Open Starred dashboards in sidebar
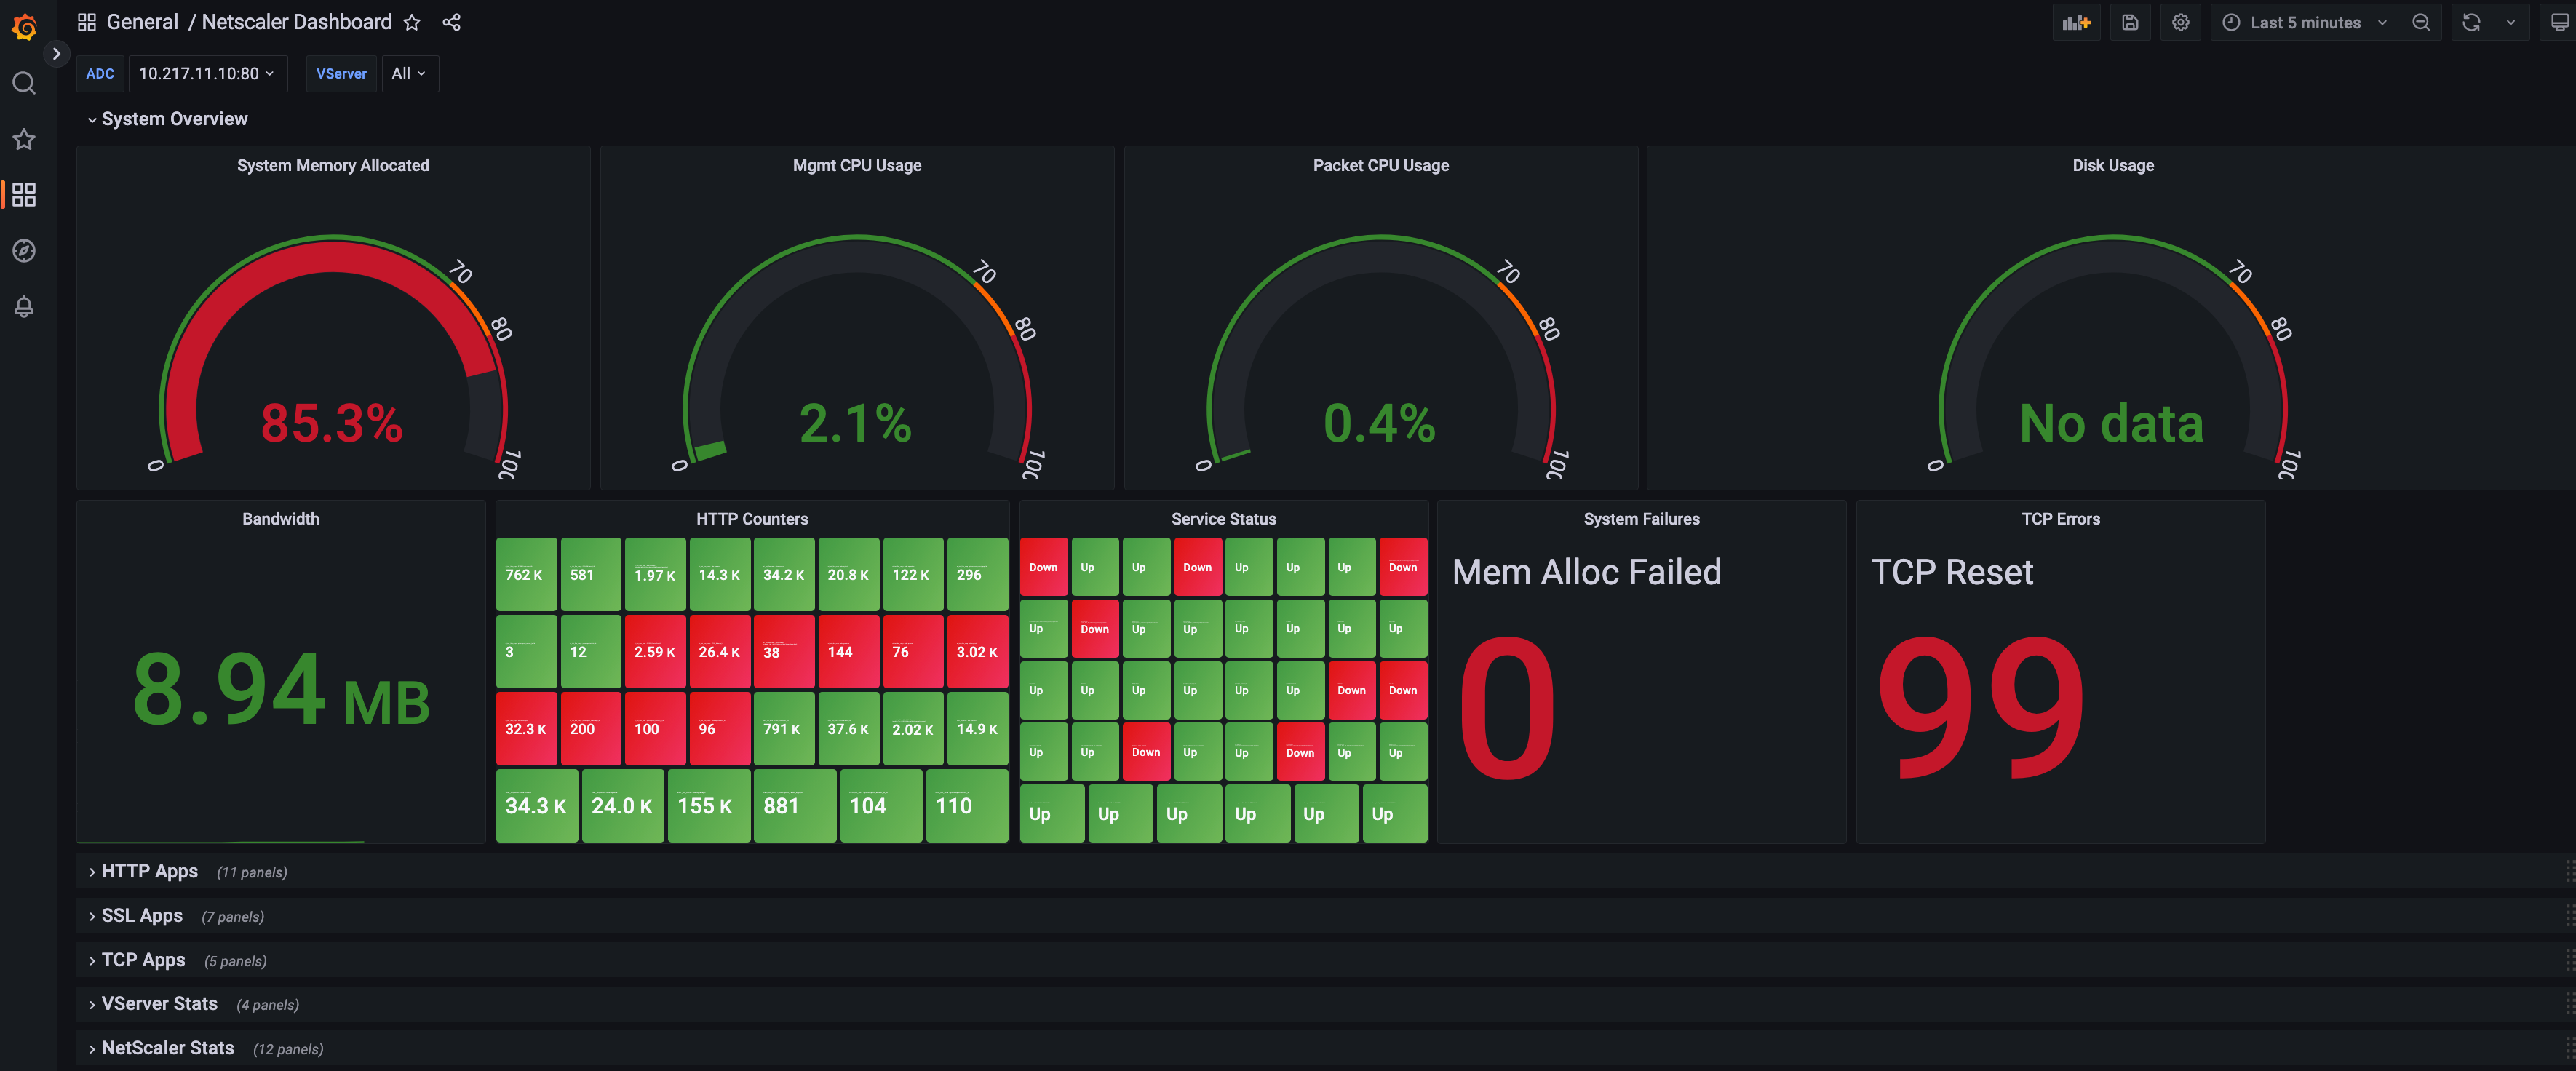Screen dimensions: 2576x1071 pyautogui.click(x=24, y=139)
